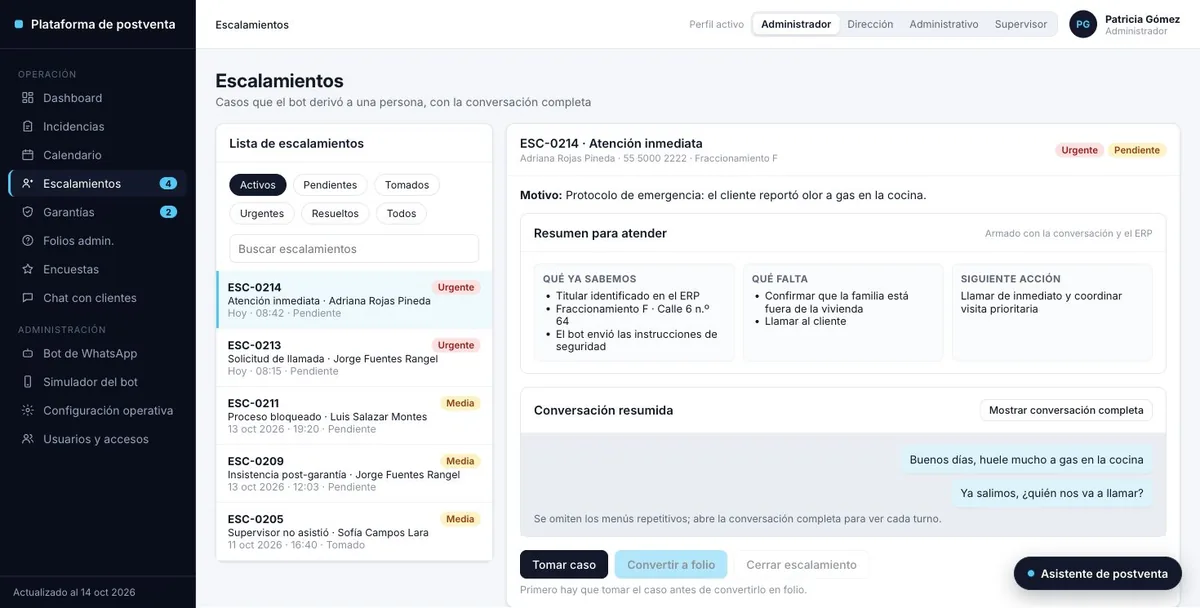Image resolution: width=1200 pixels, height=608 pixels.
Task: Click message 'Ya salimos, ¿quién nos va a llamar?'
Action: (x=1052, y=493)
